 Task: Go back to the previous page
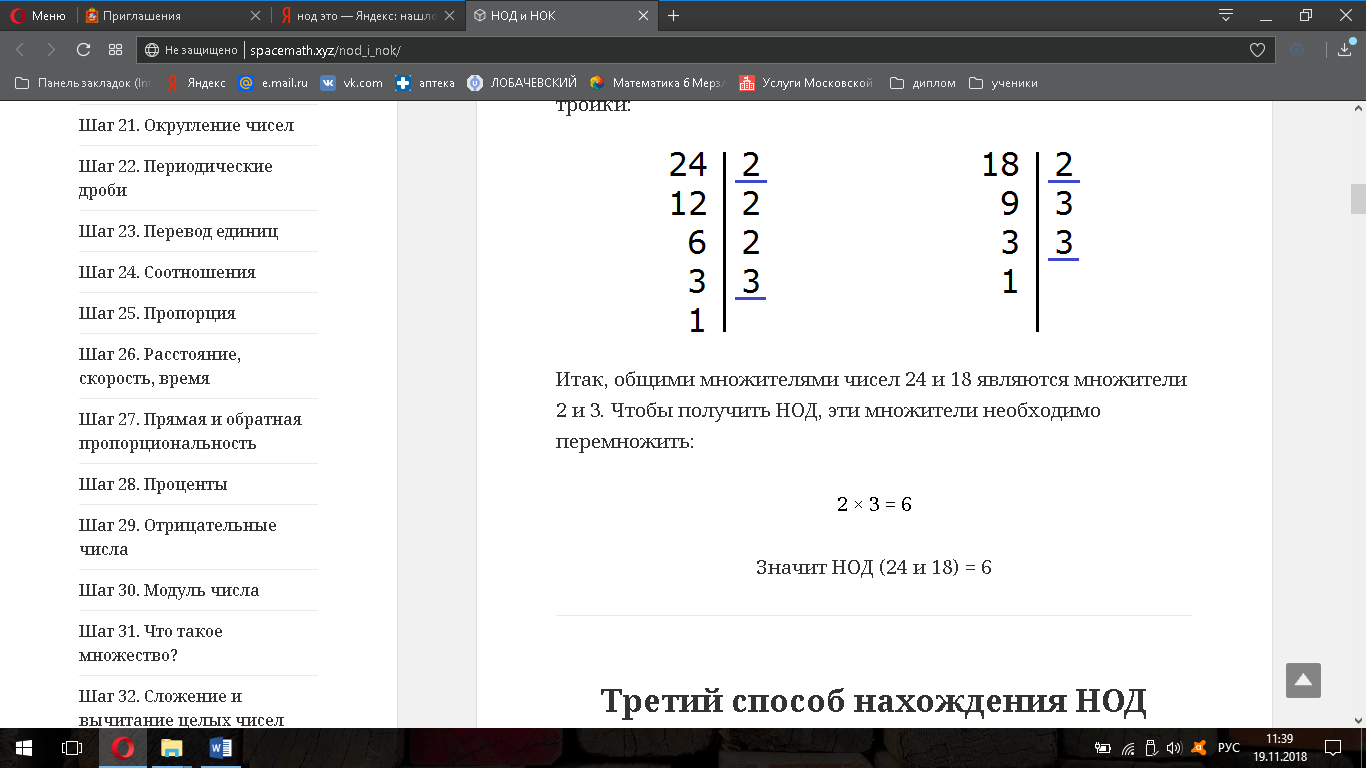(x=20, y=50)
